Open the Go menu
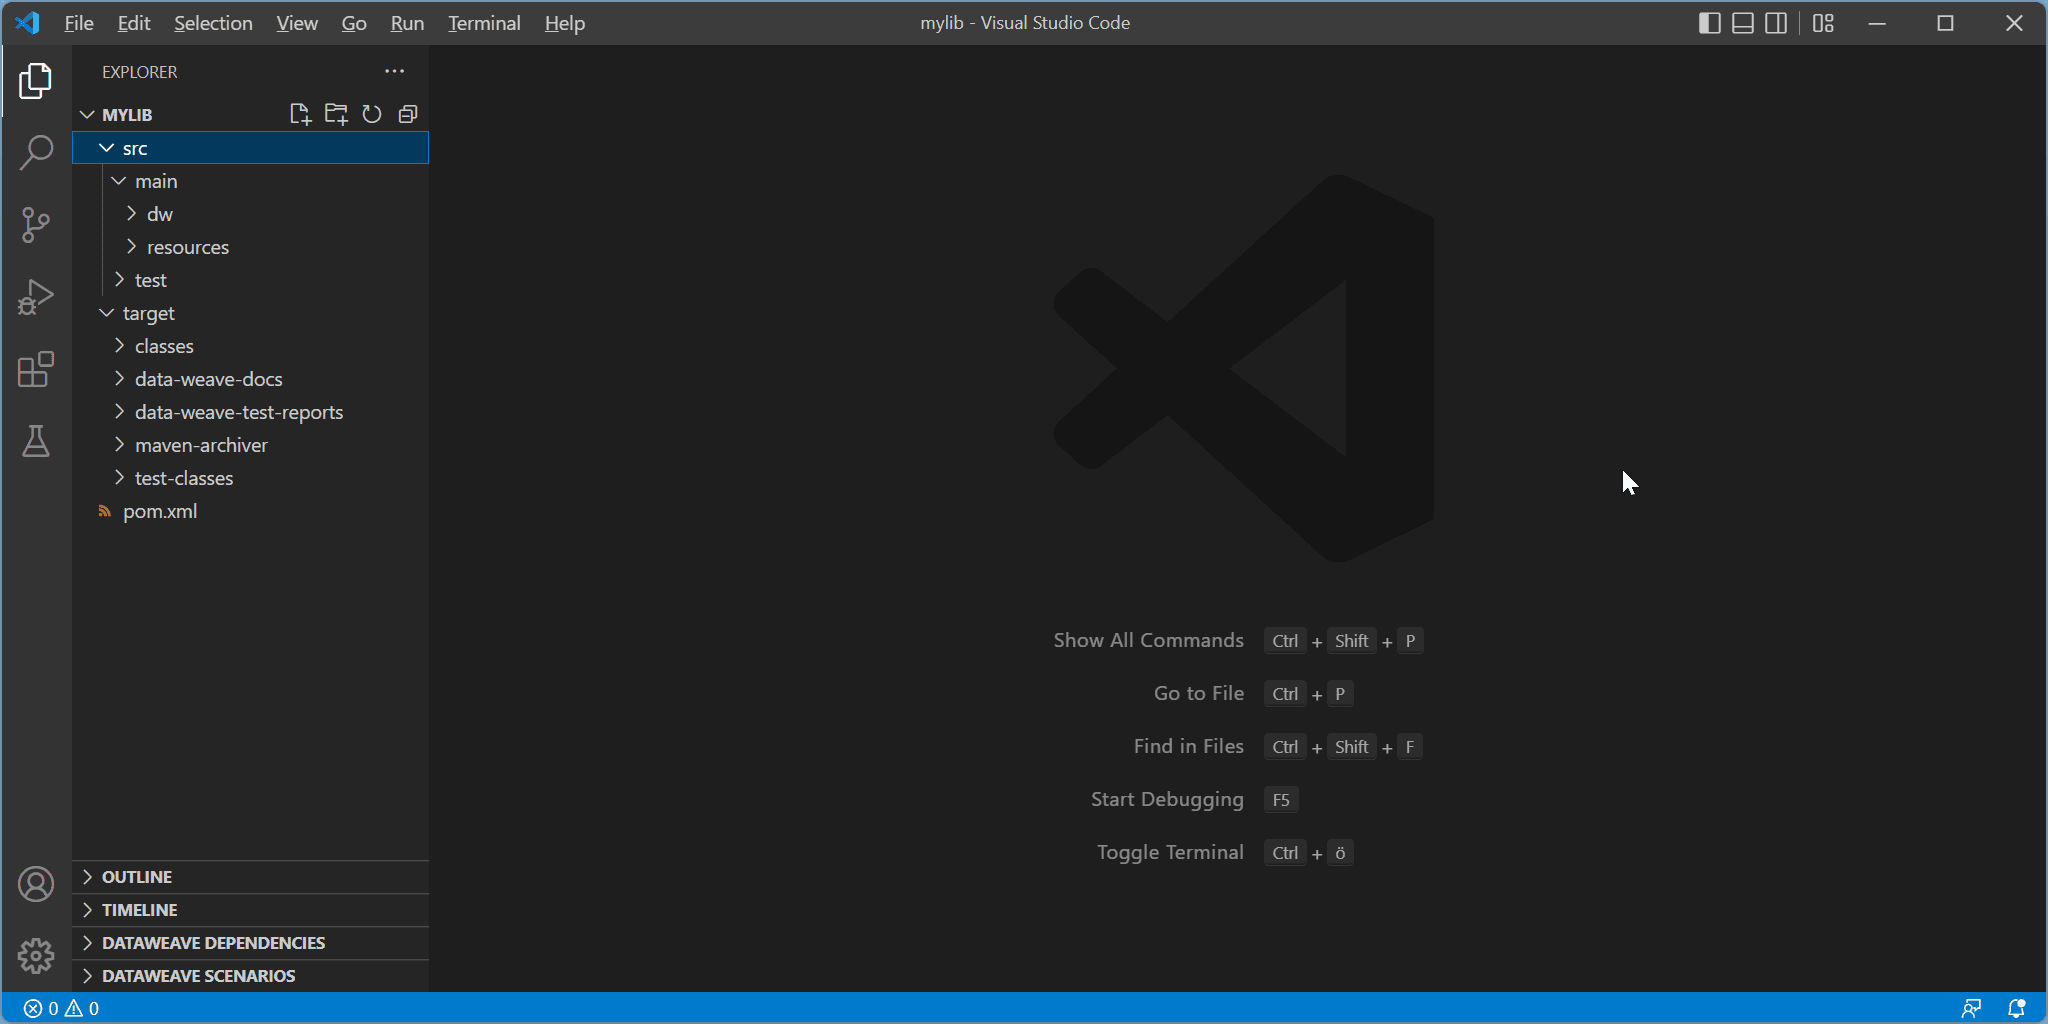Image resolution: width=2048 pixels, height=1024 pixels. coord(354,23)
